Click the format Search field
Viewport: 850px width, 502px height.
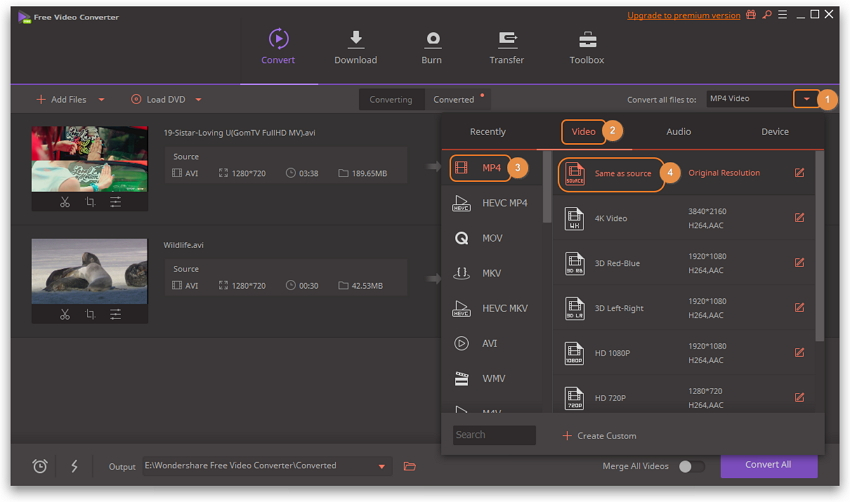[494, 435]
